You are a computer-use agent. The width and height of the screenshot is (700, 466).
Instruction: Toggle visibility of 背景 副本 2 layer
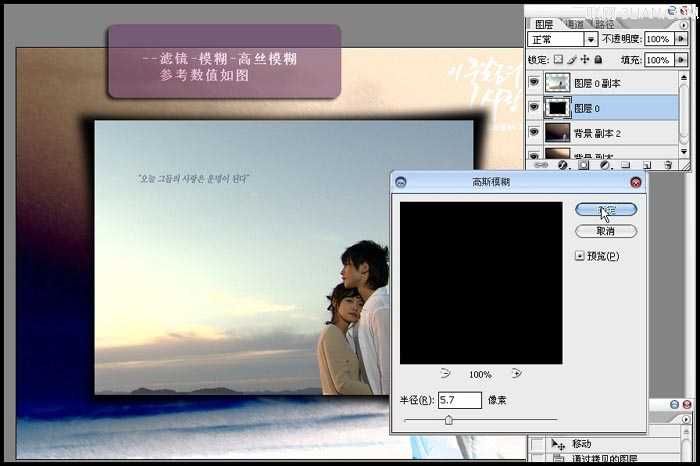click(x=534, y=131)
